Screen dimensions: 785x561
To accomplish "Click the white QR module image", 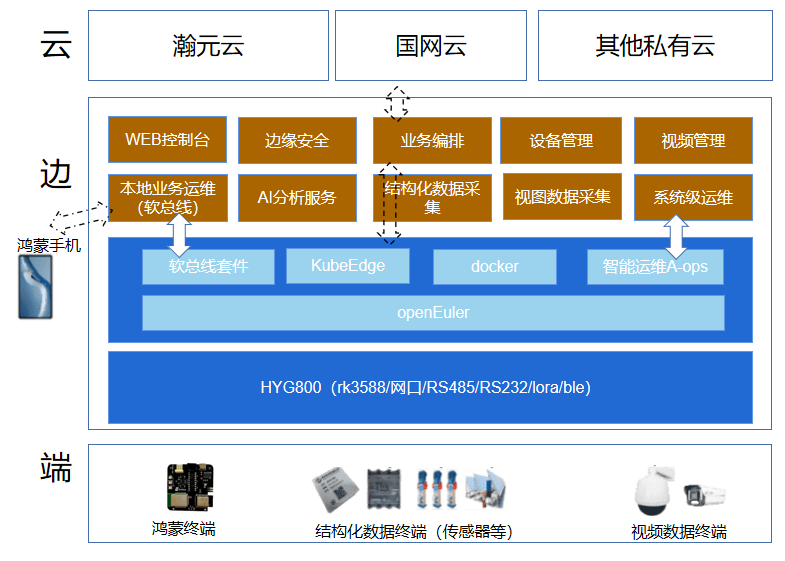I will tap(335, 489).
